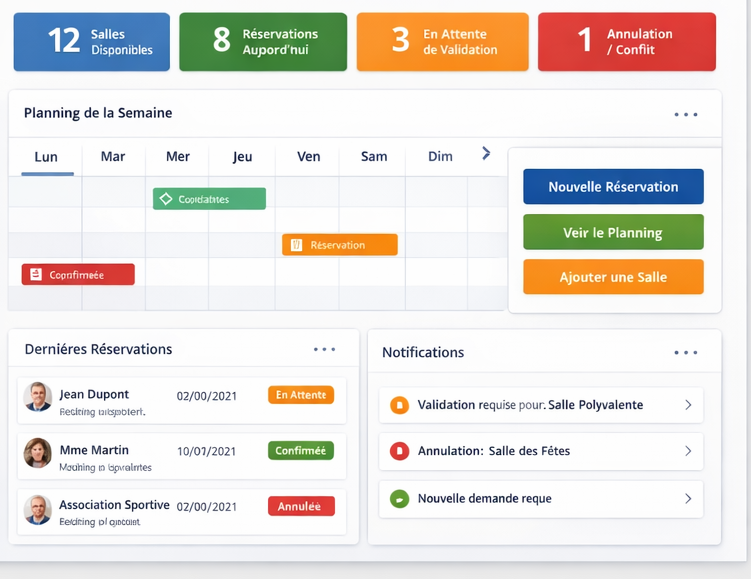Viewport: 751px width, 579px height.
Task: Expand Salle Polyvalente validation notification chevron
Action: (x=688, y=405)
